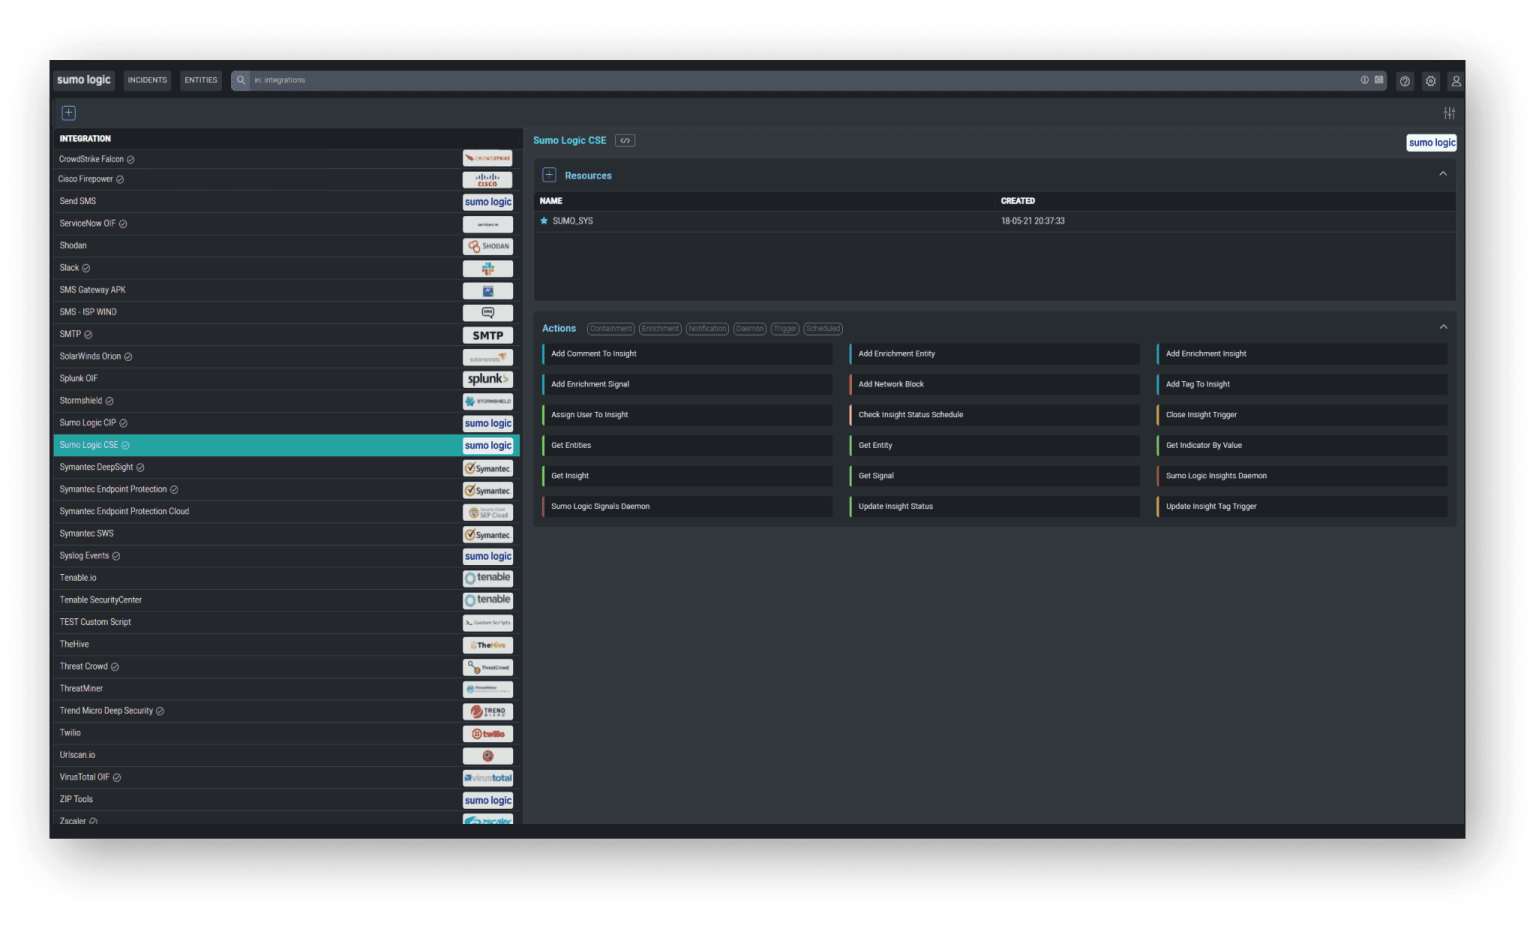Toggle the Containment action filter

(611, 329)
